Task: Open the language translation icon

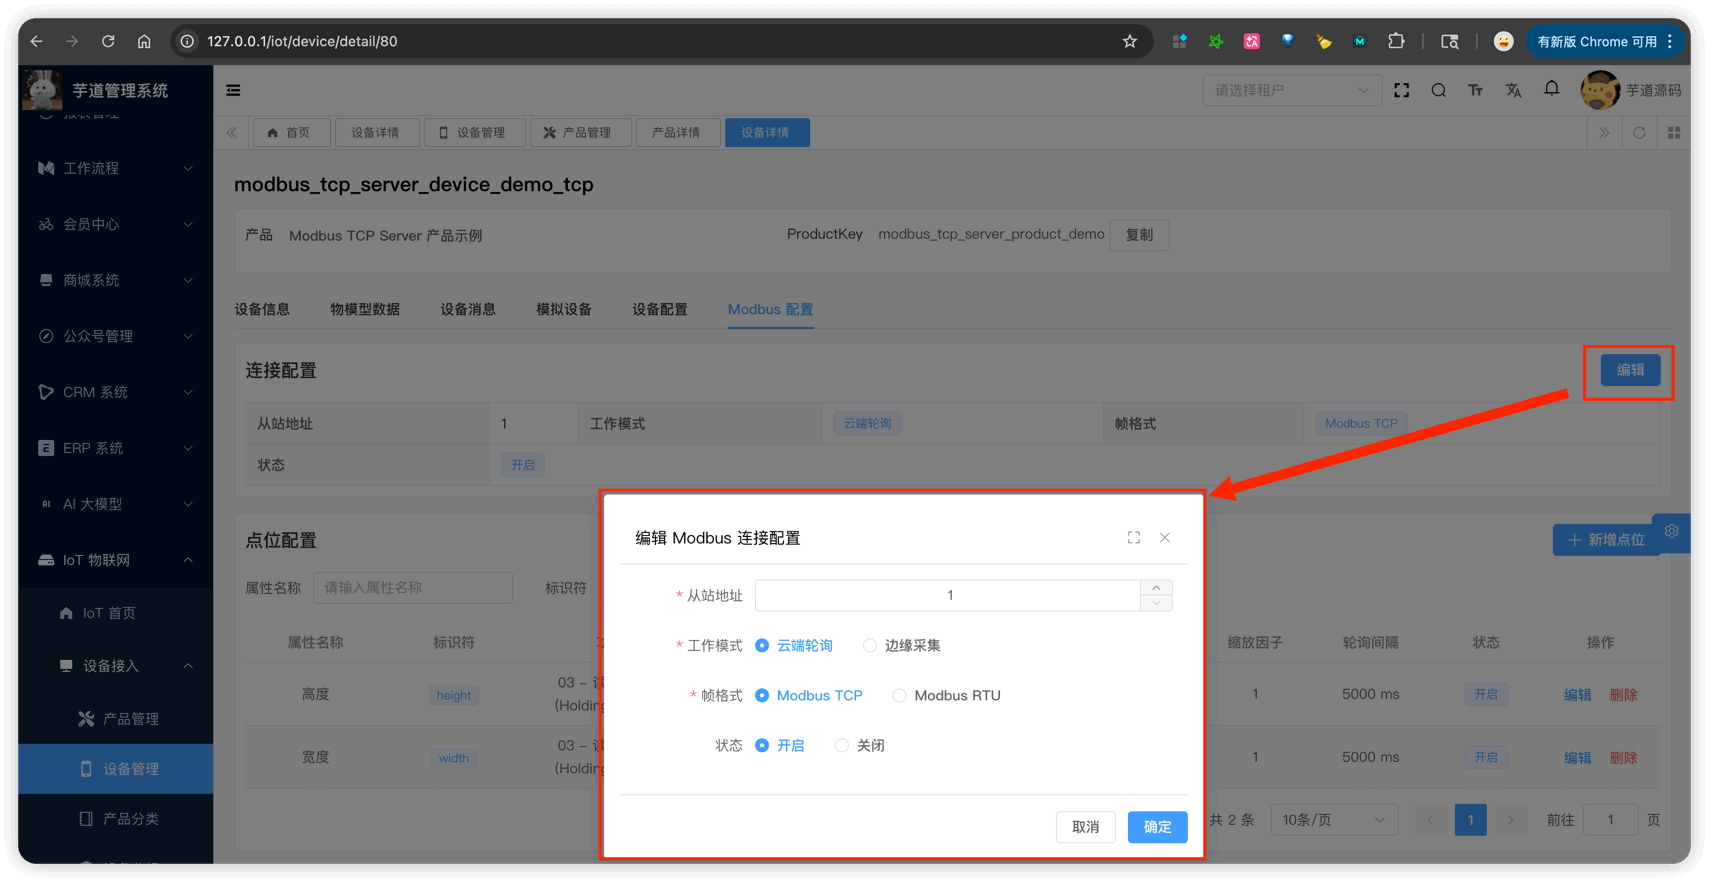Action: (1513, 90)
